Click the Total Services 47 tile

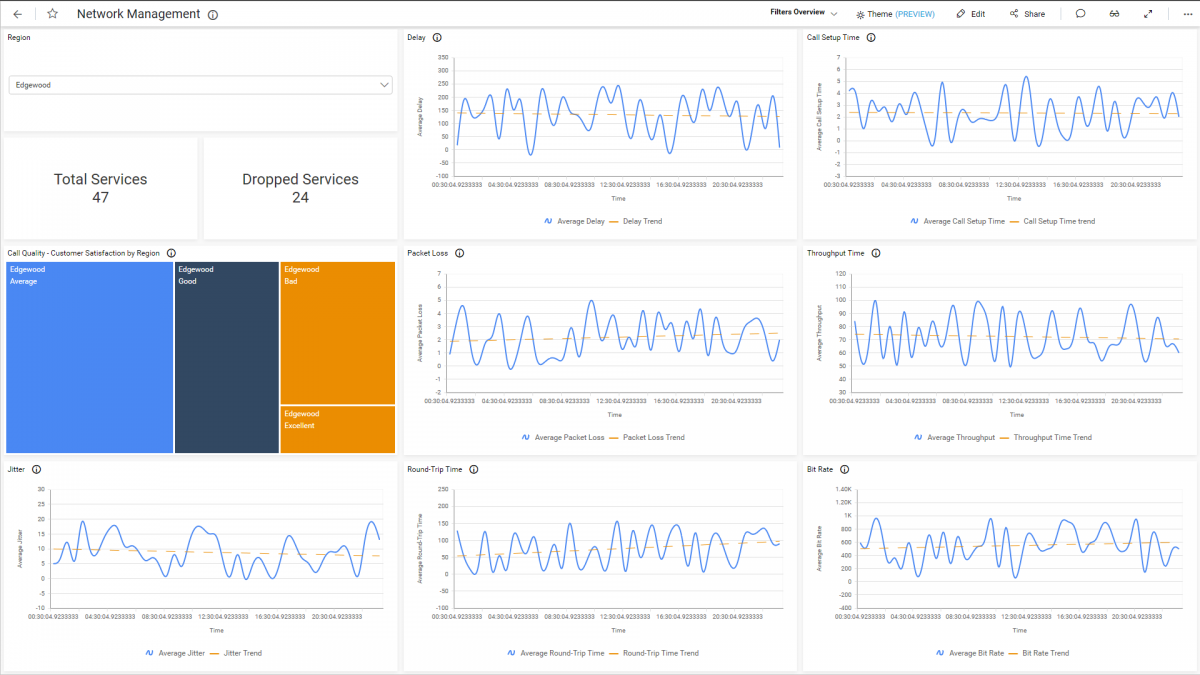pos(100,187)
